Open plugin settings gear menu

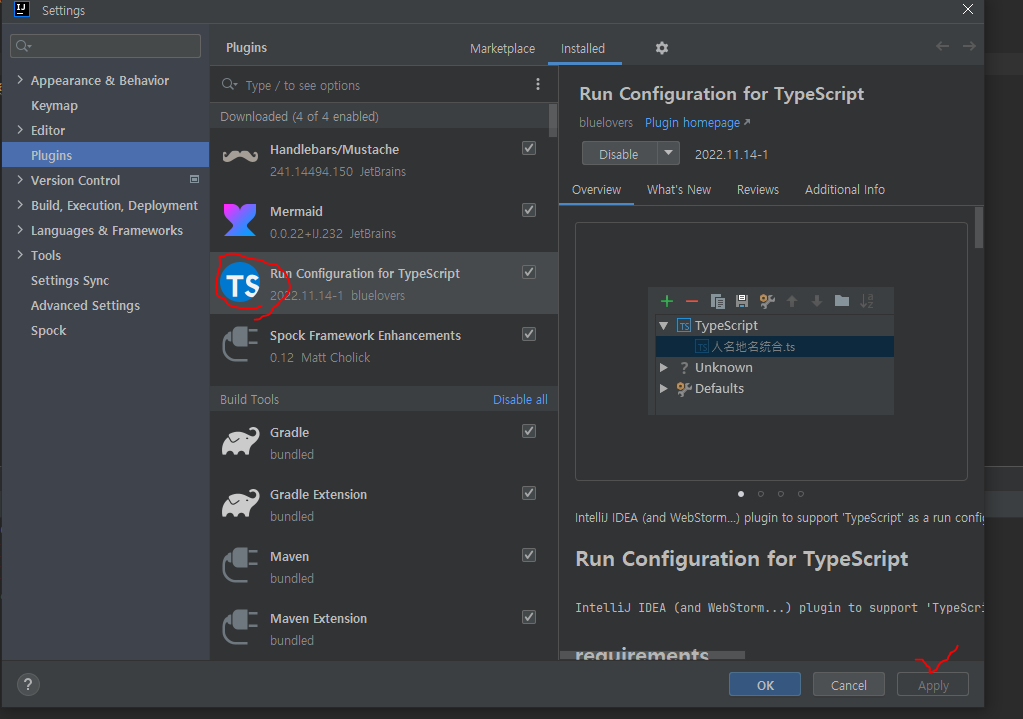662,48
